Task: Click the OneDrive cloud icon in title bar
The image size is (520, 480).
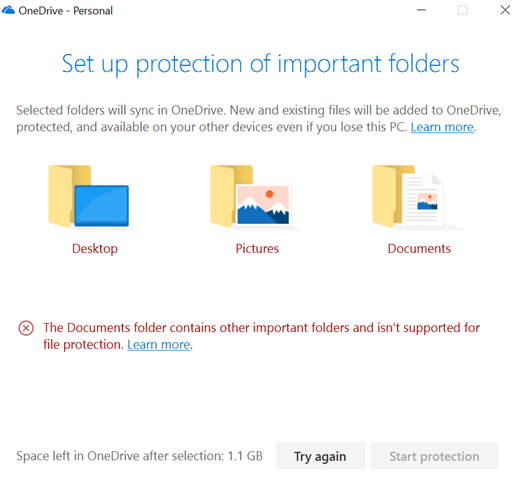Action: point(9,10)
